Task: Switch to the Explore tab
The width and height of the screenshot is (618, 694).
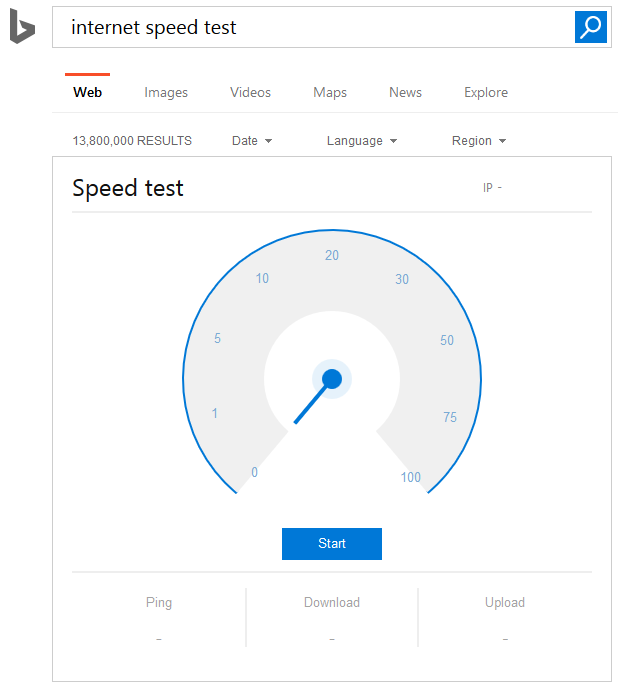Action: [x=486, y=92]
